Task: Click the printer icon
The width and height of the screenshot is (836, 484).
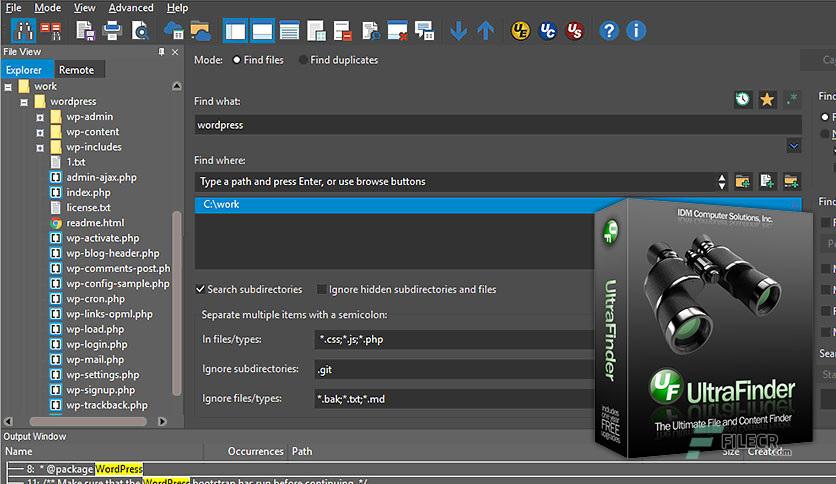Action: pos(112,31)
